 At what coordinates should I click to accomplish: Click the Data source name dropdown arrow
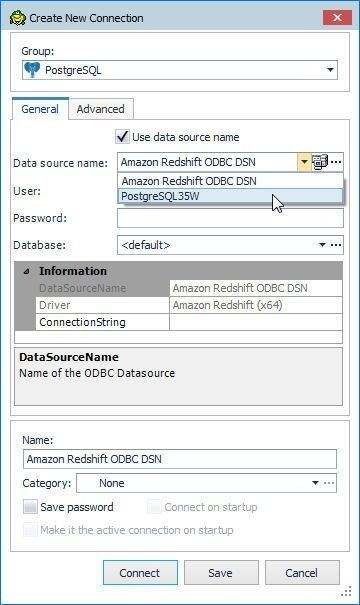click(x=304, y=162)
